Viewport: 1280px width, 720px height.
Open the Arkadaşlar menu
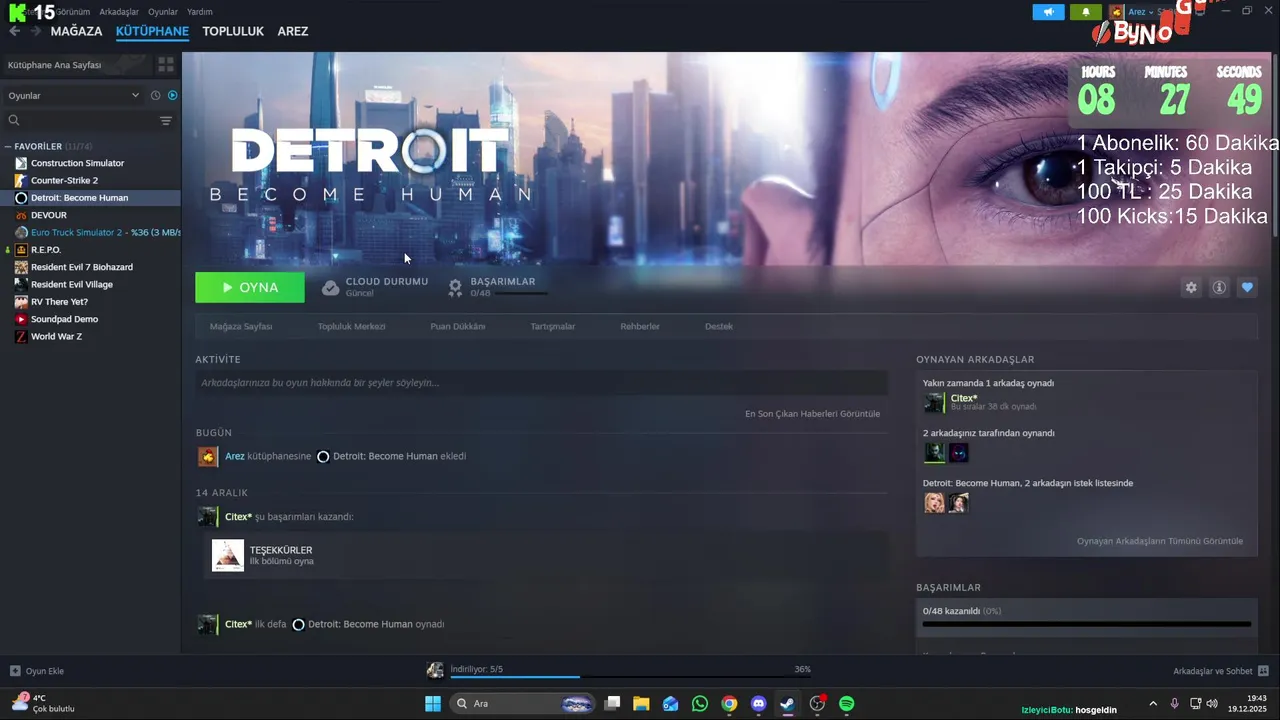point(119,12)
